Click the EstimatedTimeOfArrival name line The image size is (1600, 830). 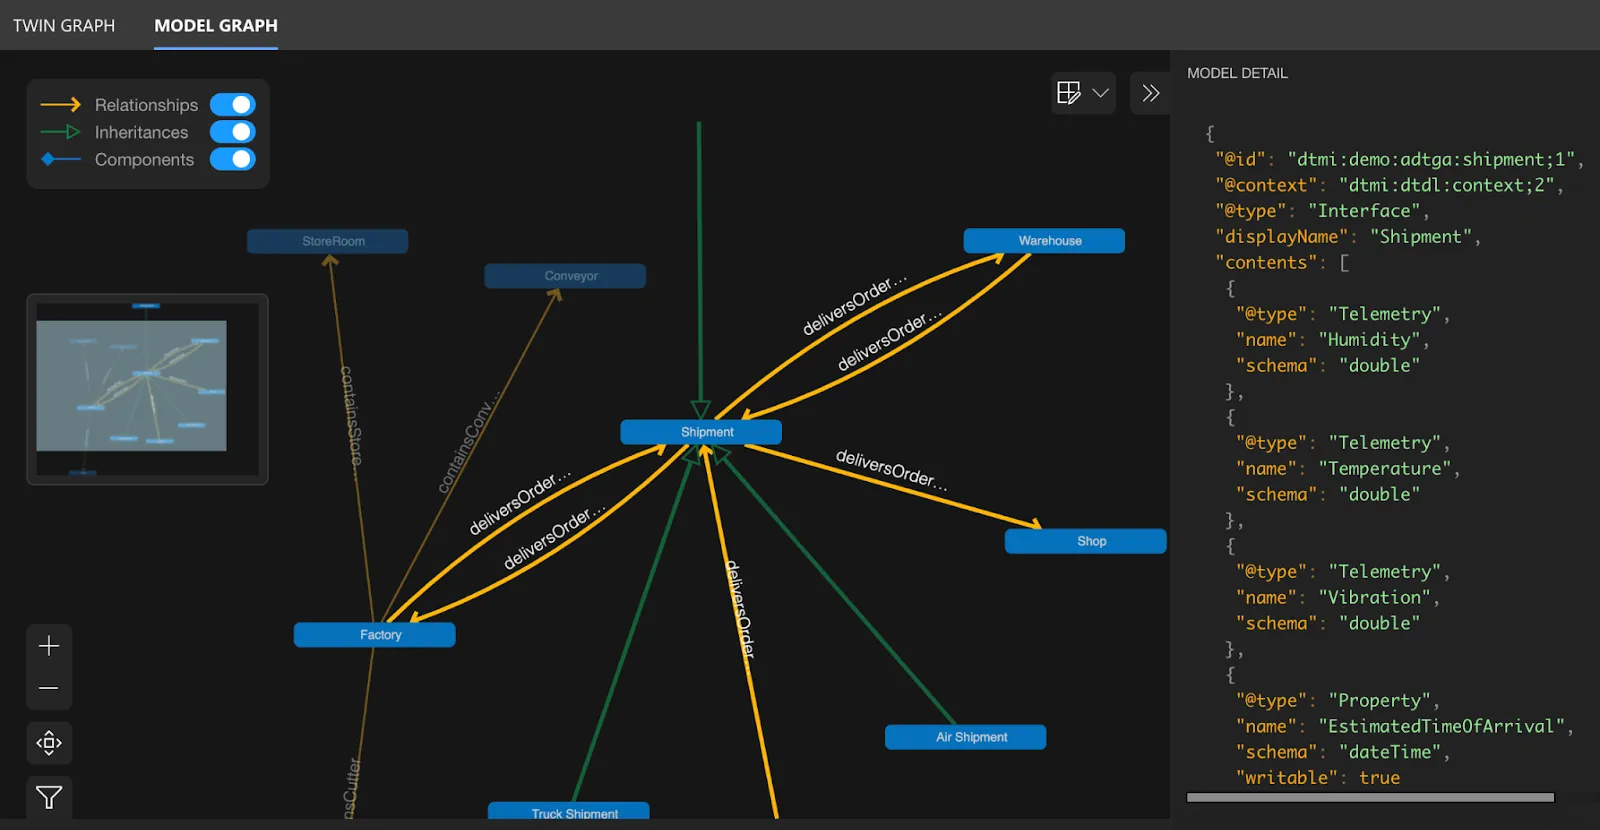click(x=1405, y=727)
